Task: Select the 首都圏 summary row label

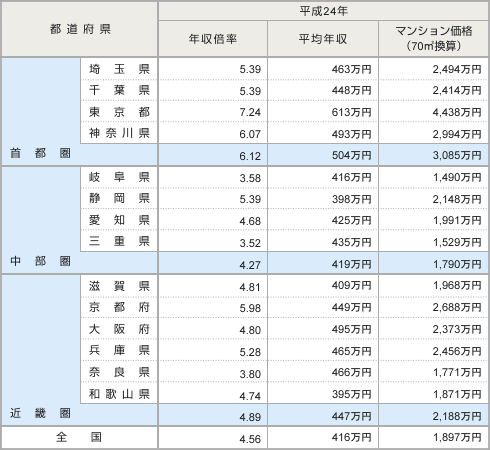Action: click(x=40, y=153)
